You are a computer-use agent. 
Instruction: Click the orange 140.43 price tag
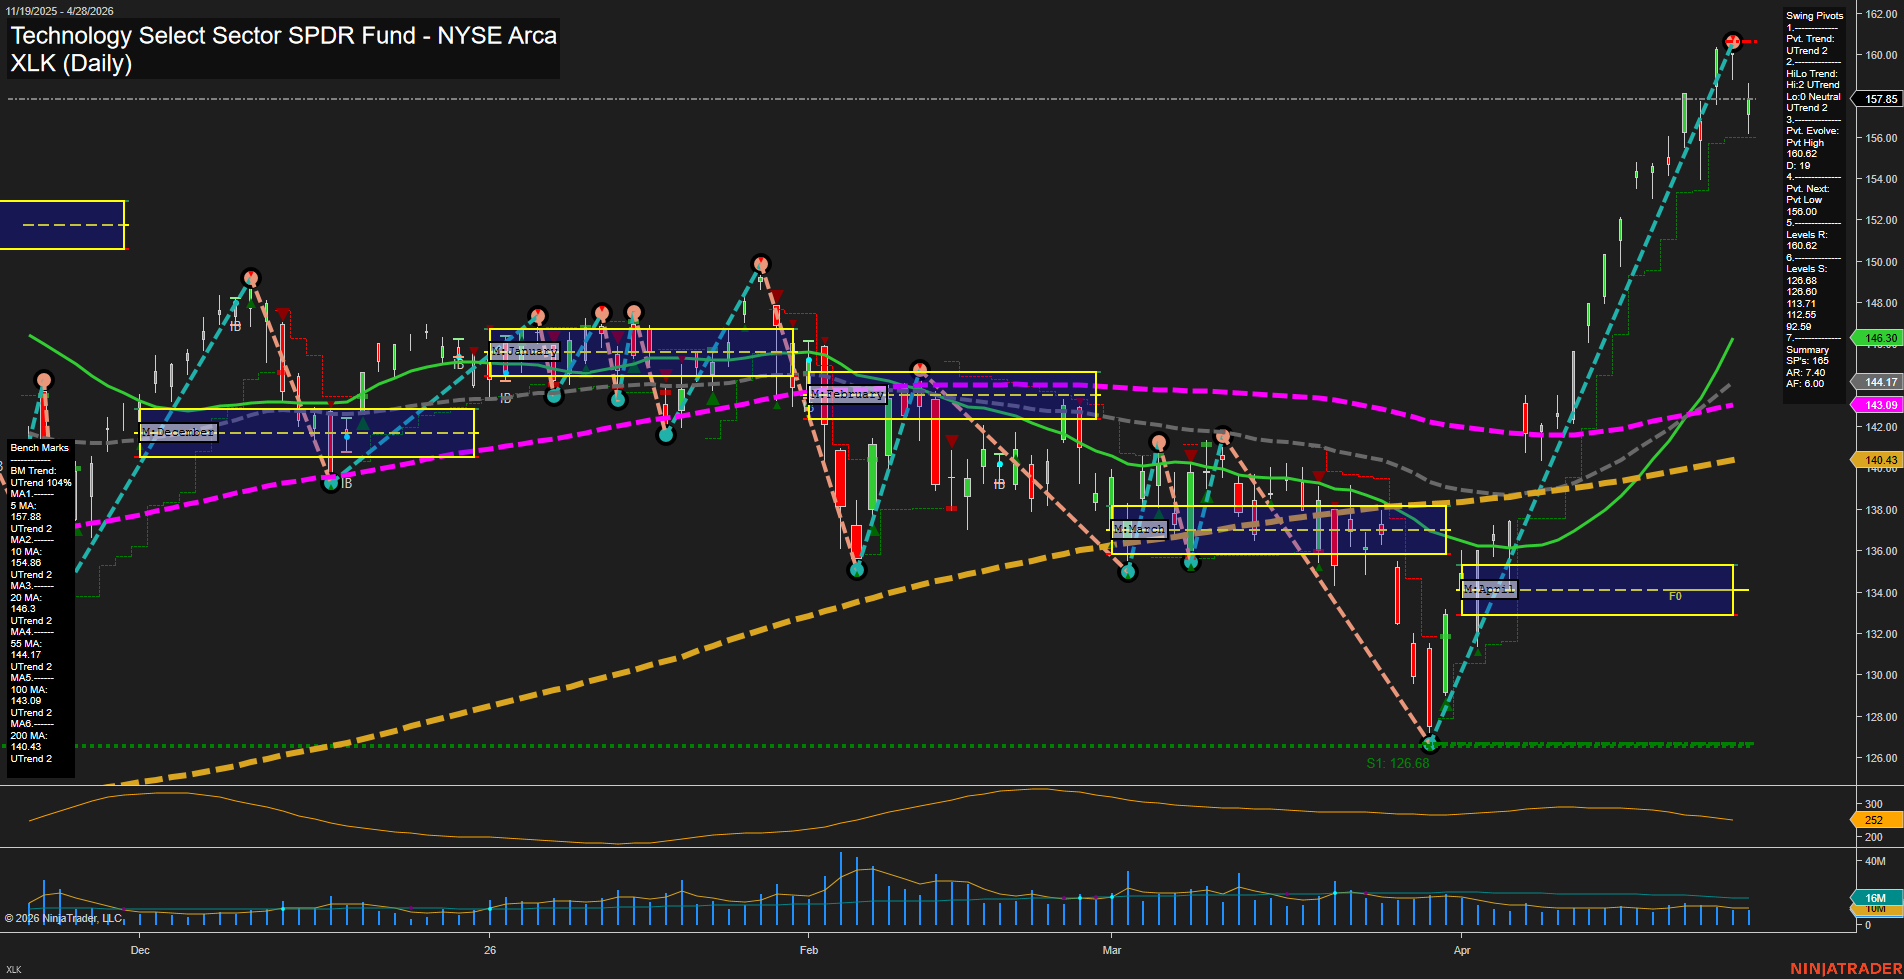[1880, 460]
